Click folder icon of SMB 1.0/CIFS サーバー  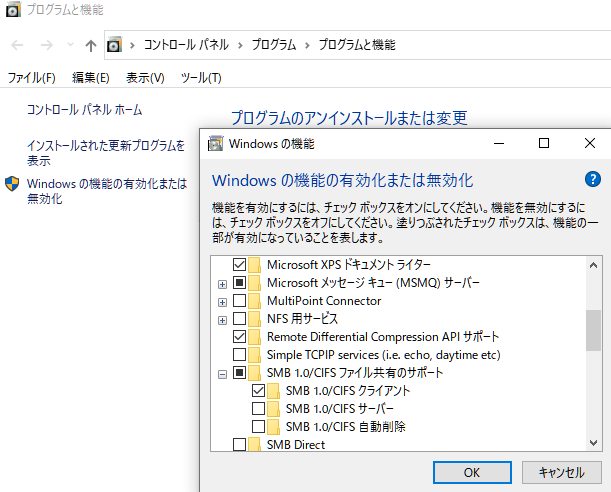(x=273, y=409)
